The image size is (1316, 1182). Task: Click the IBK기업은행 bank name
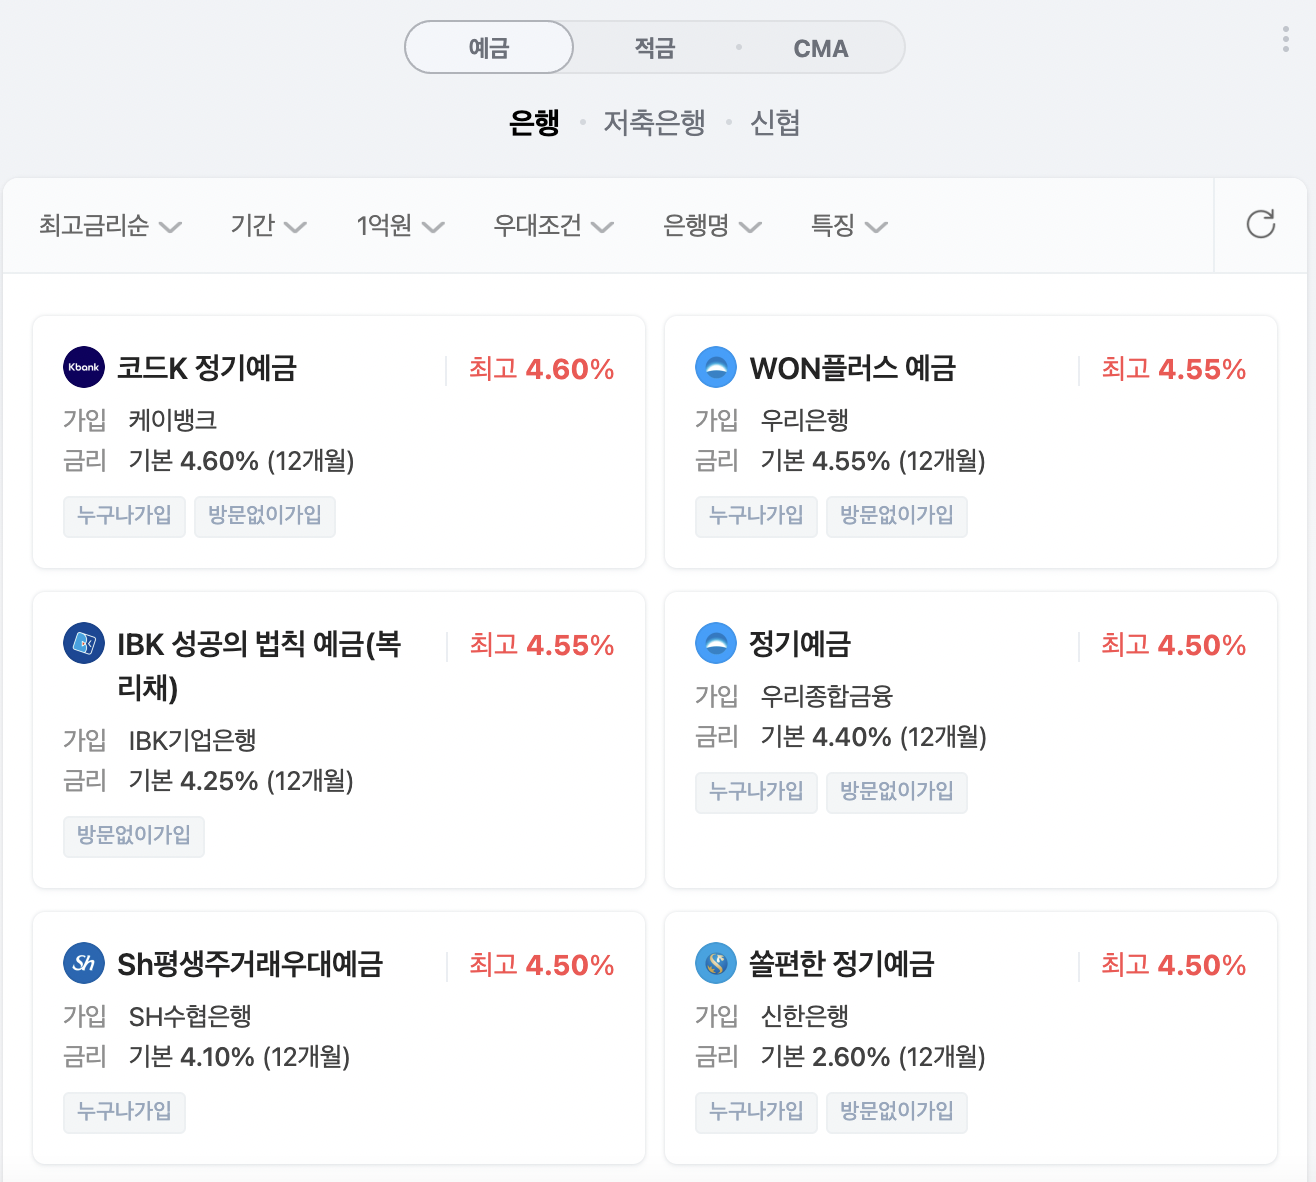(193, 740)
